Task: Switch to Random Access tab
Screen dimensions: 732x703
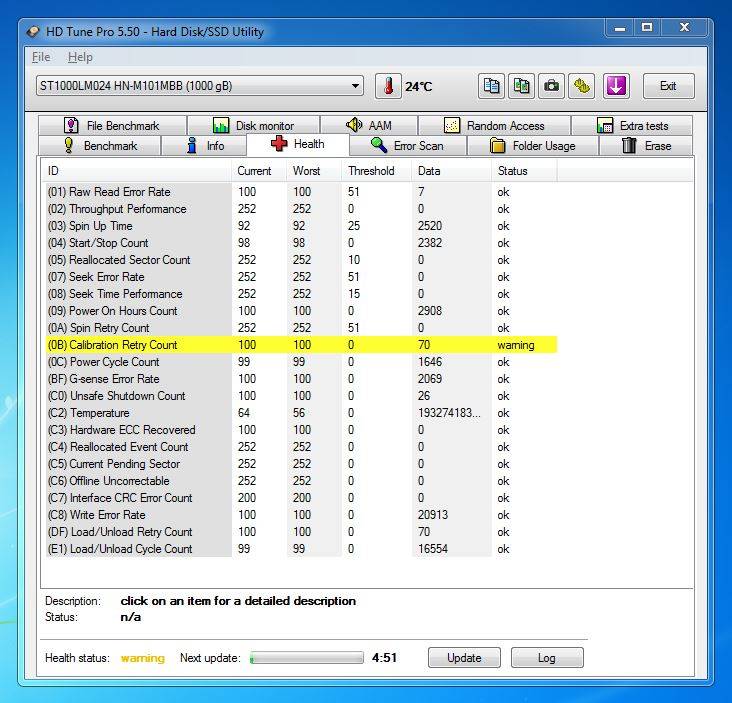Action: (494, 126)
